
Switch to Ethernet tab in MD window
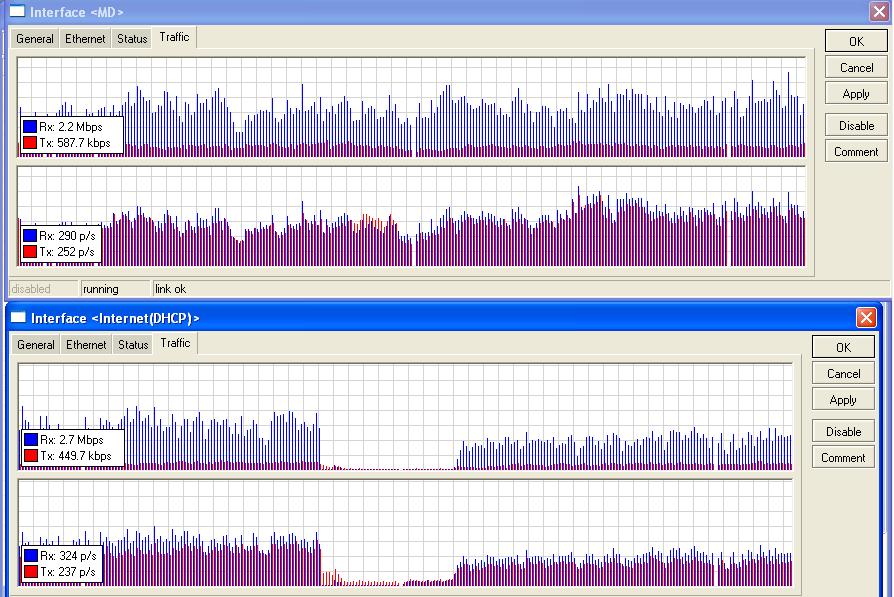click(85, 39)
